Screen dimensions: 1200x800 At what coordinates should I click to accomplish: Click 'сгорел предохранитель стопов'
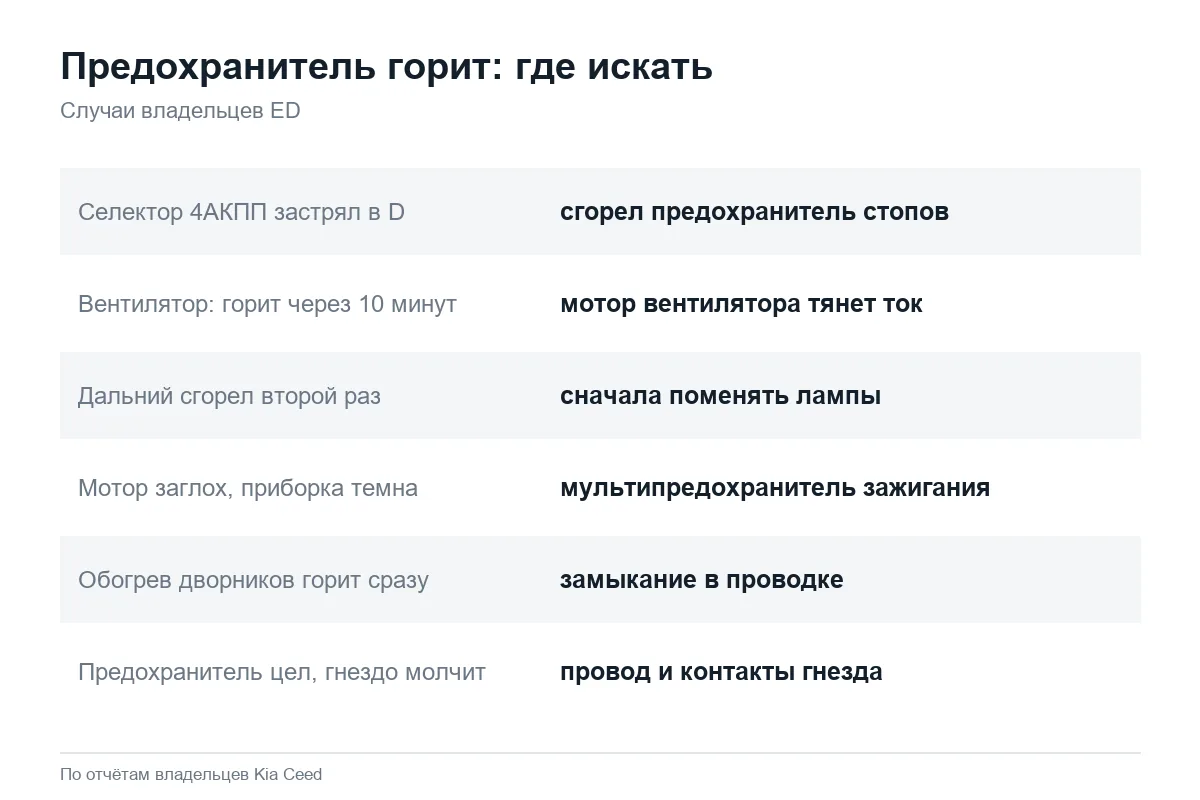[x=754, y=212]
